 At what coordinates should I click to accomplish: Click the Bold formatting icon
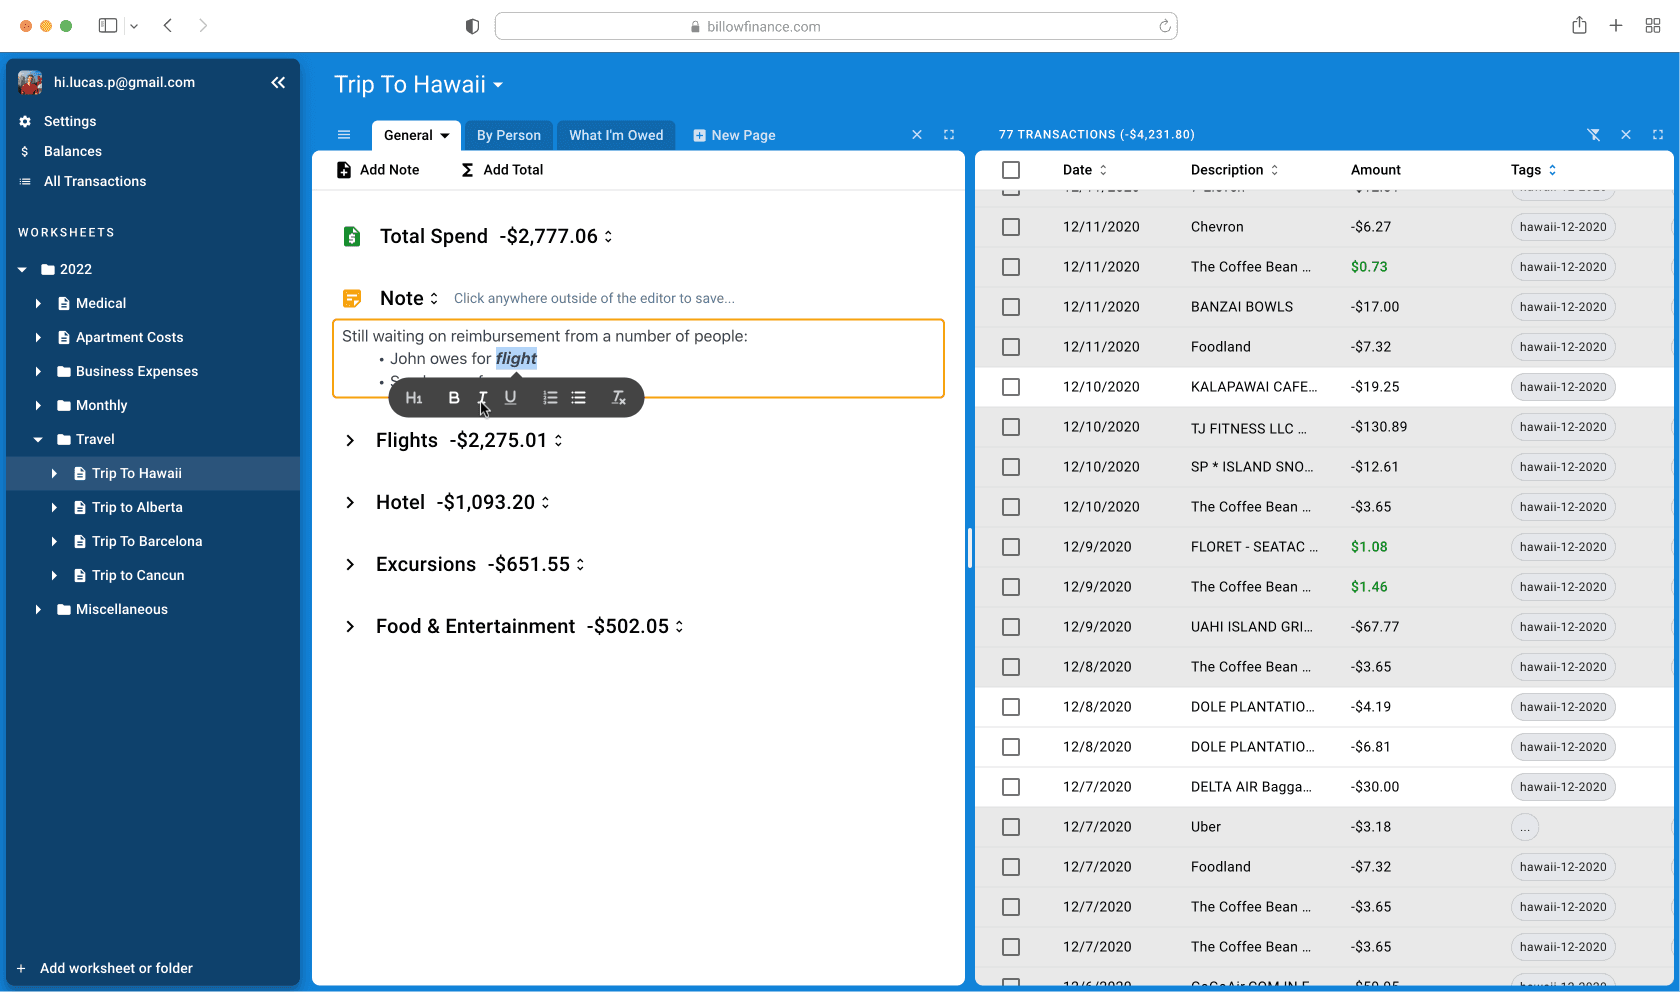(x=454, y=398)
